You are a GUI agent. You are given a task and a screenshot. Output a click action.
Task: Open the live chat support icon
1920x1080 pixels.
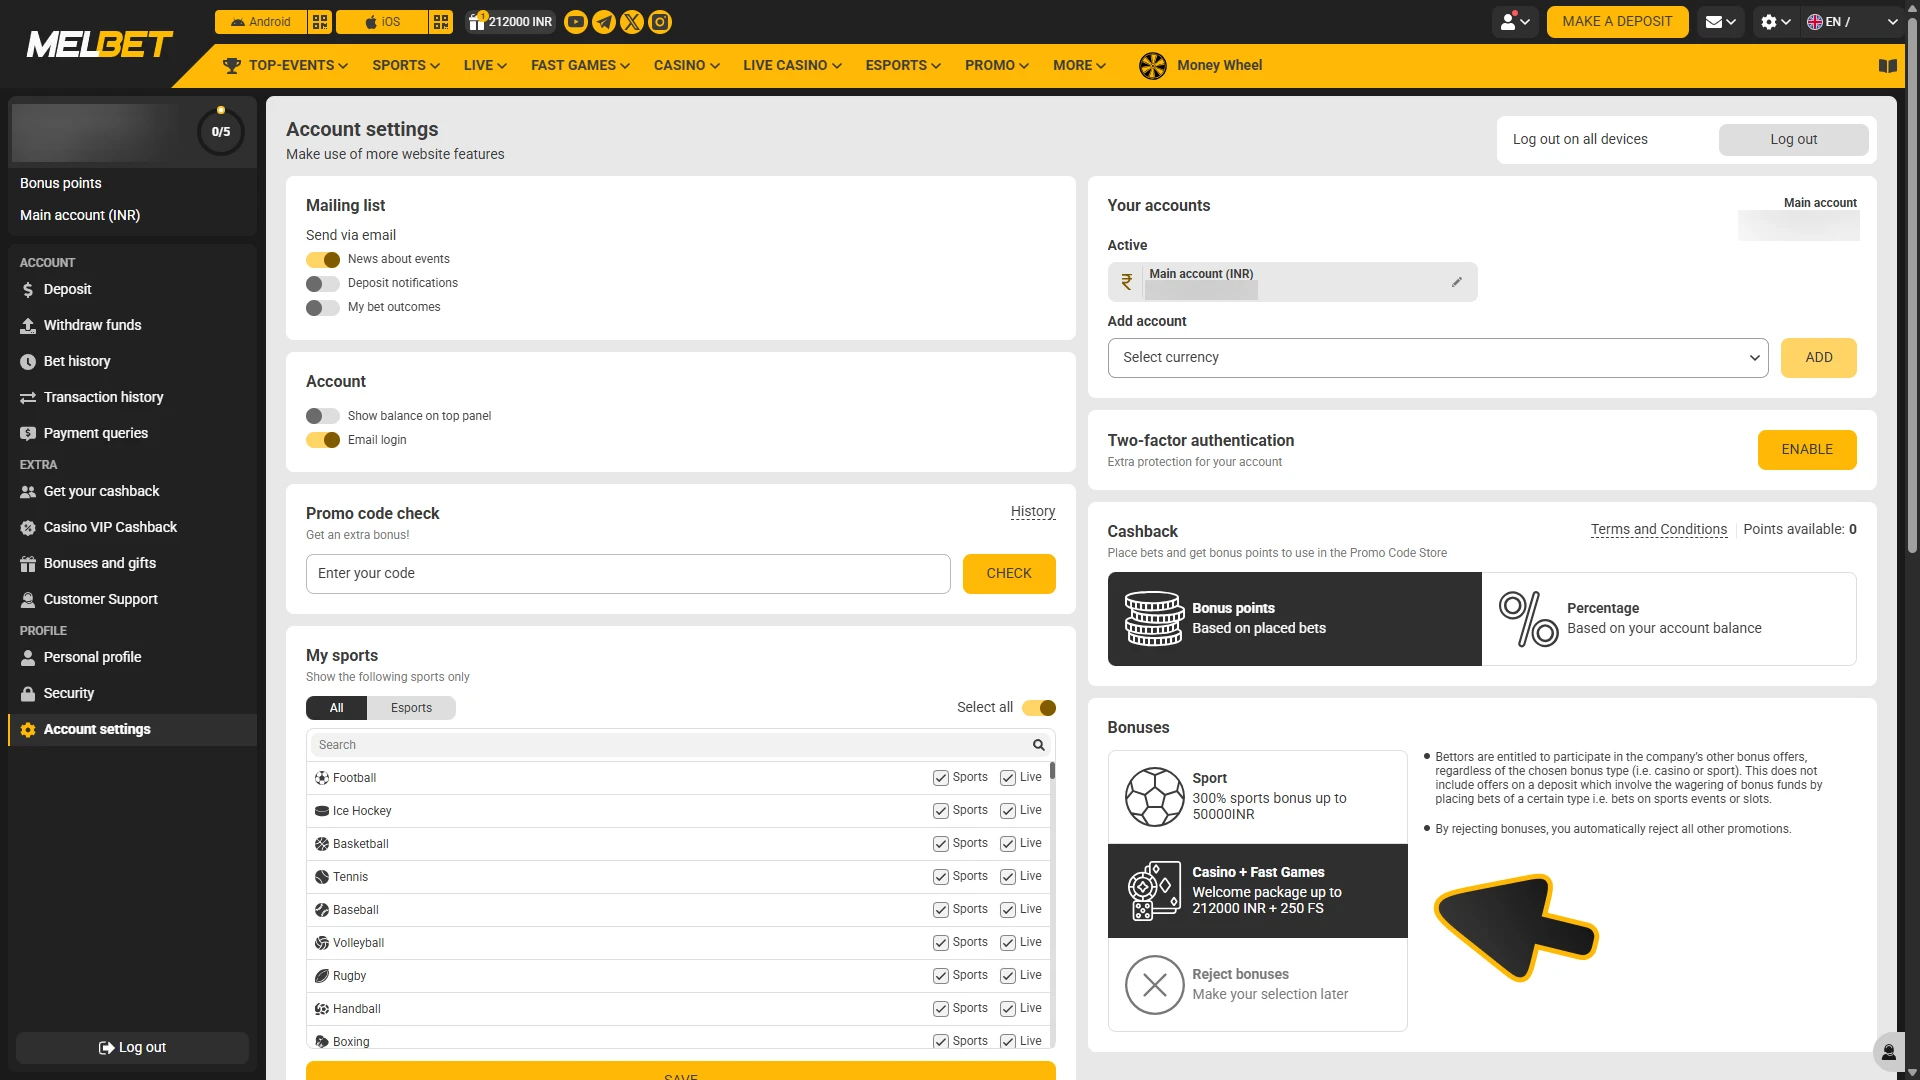click(1889, 1052)
